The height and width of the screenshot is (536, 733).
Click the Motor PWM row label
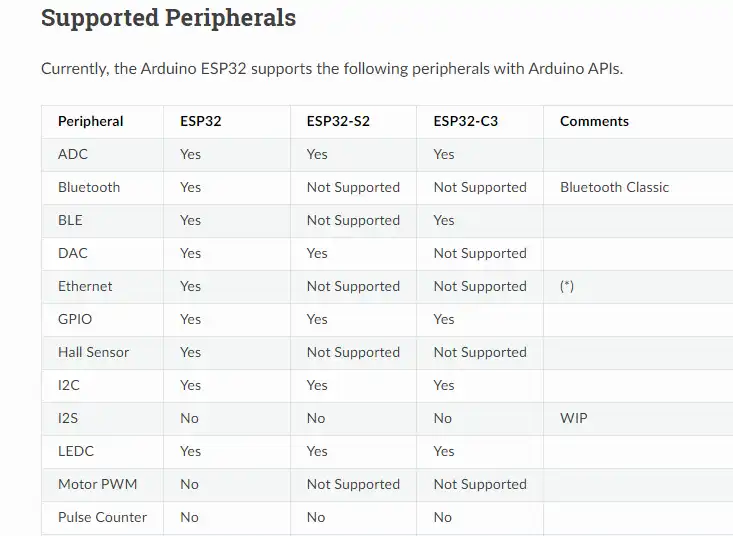(x=97, y=484)
